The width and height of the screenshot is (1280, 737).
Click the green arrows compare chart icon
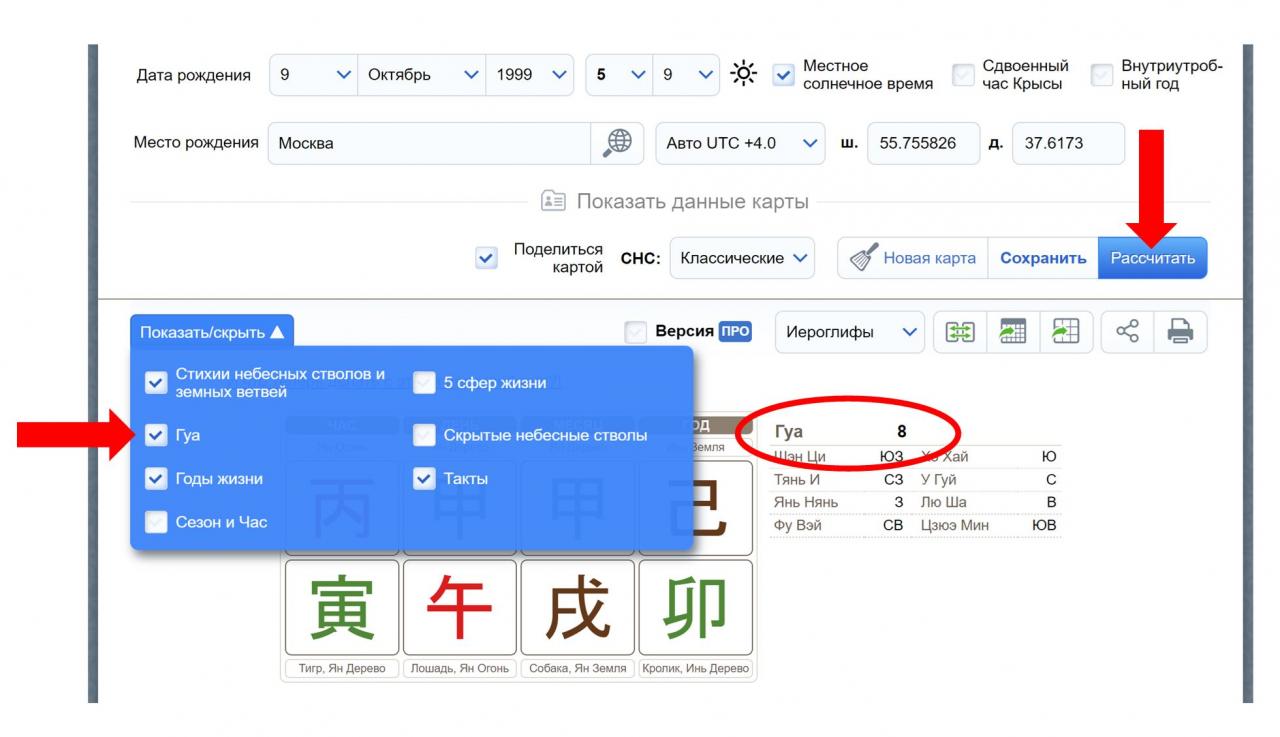pyautogui.click(x=959, y=332)
